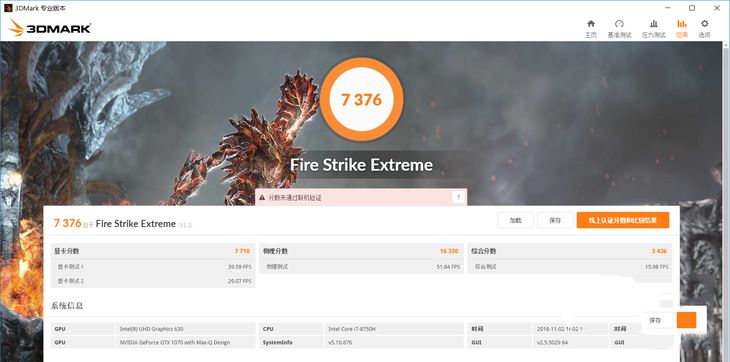Click the 综合分数 combined score header
The width and height of the screenshot is (730, 362).
click(x=483, y=251)
